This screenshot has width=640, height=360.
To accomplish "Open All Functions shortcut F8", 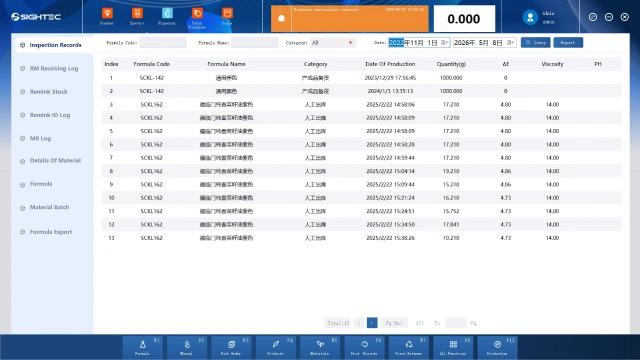I will click(x=453, y=347).
